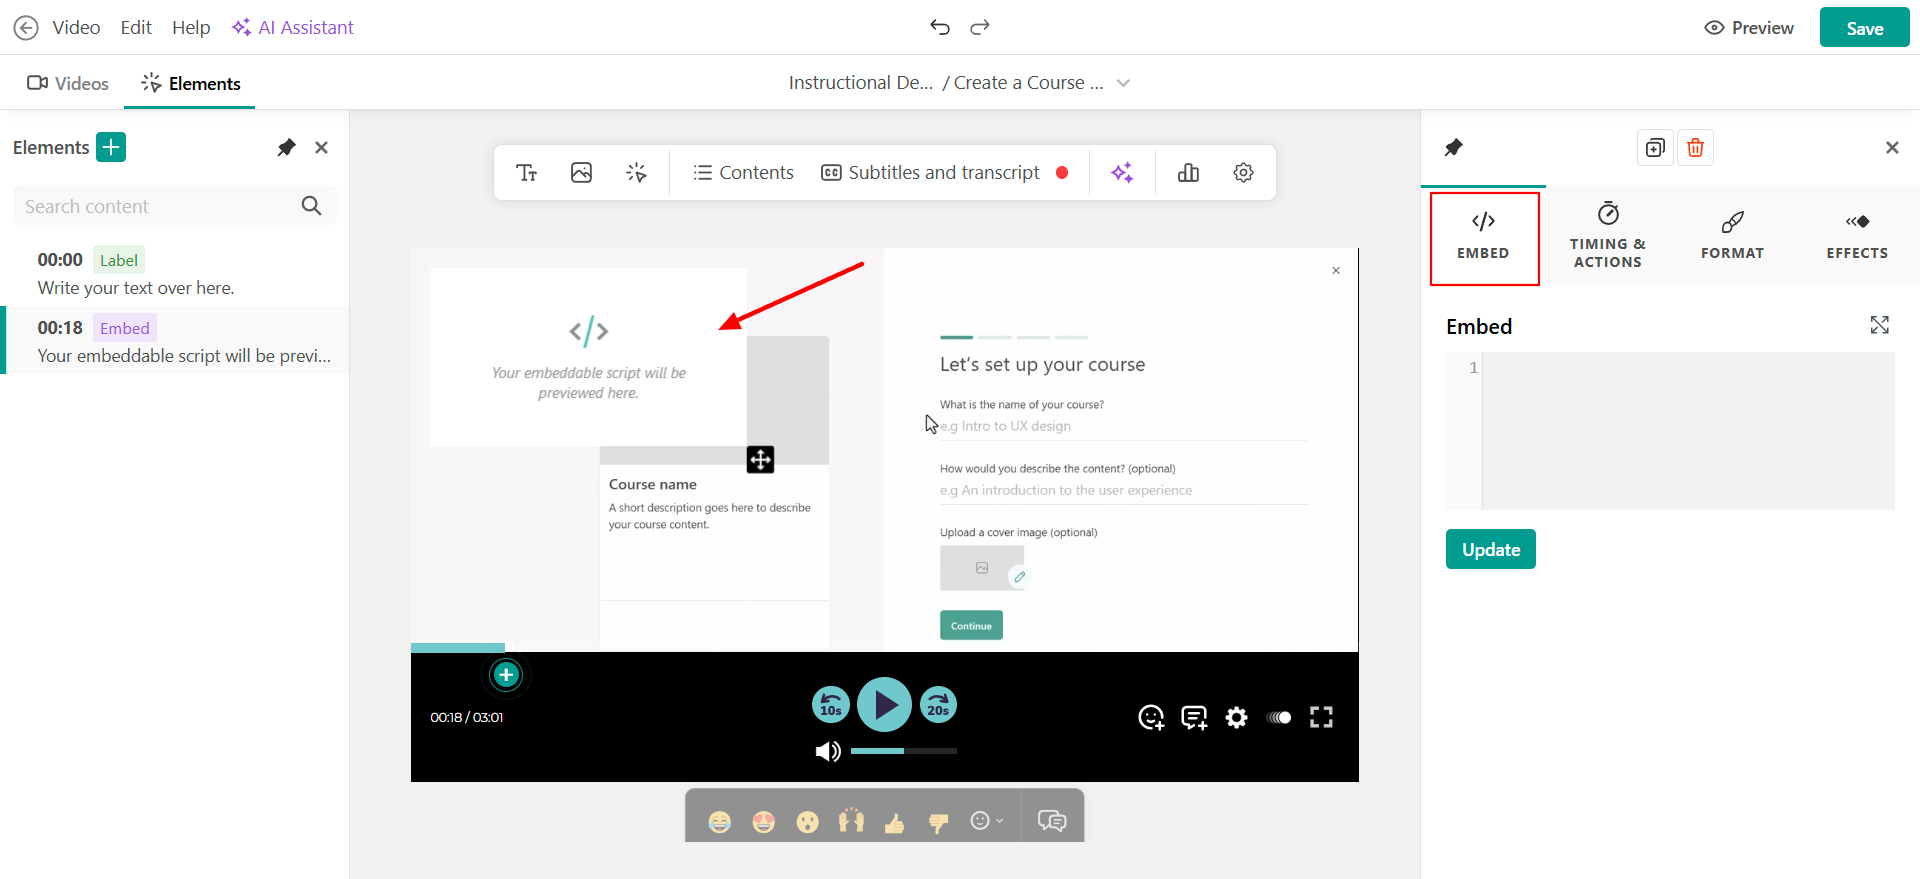This screenshot has width=1920, height=879.
Task: Redo the last change
Action: 980,27
